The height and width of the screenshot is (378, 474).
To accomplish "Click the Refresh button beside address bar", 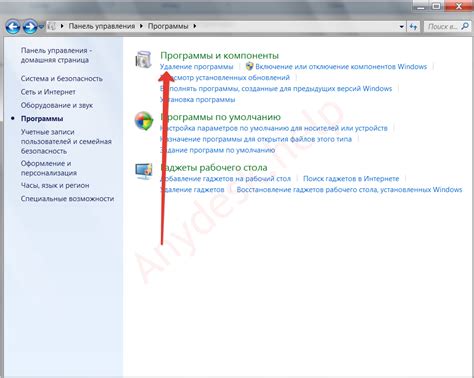I will click(413, 26).
